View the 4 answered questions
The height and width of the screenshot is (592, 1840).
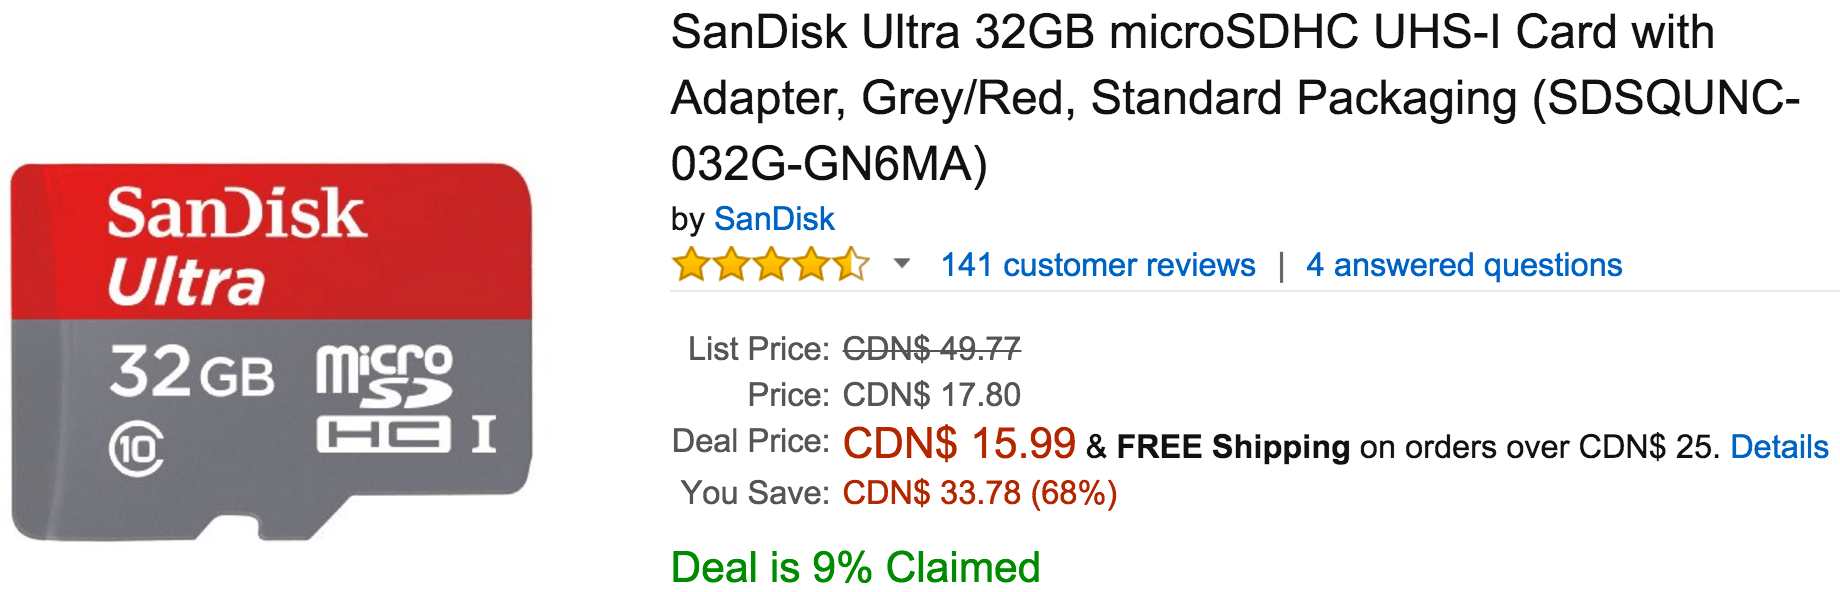click(x=1464, y=265)
